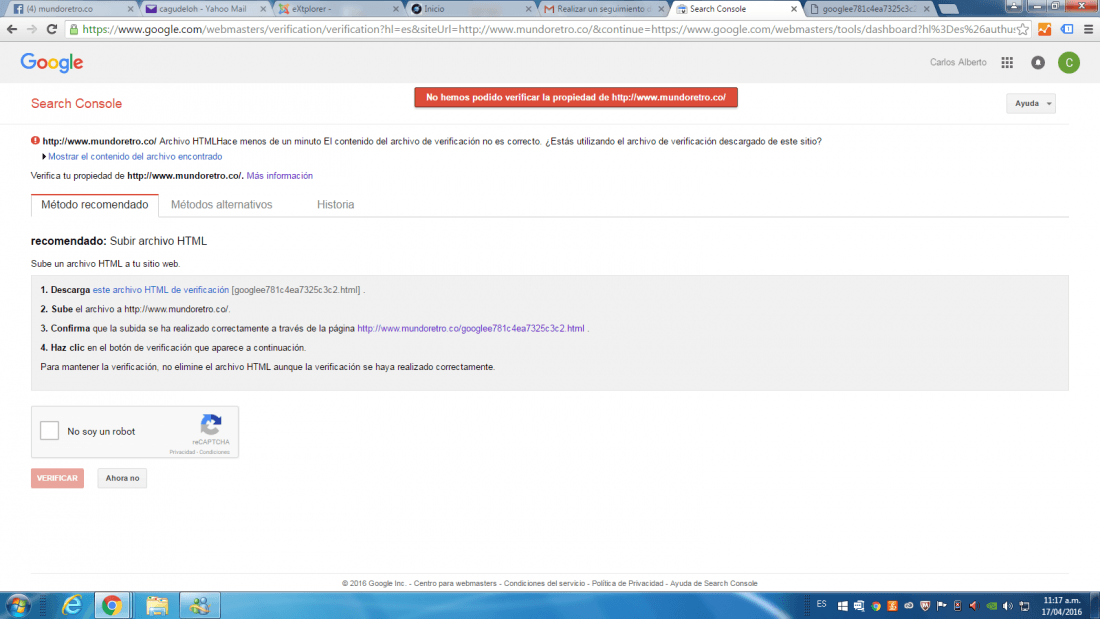Close the Search Console browser tab

click(793, 9)
